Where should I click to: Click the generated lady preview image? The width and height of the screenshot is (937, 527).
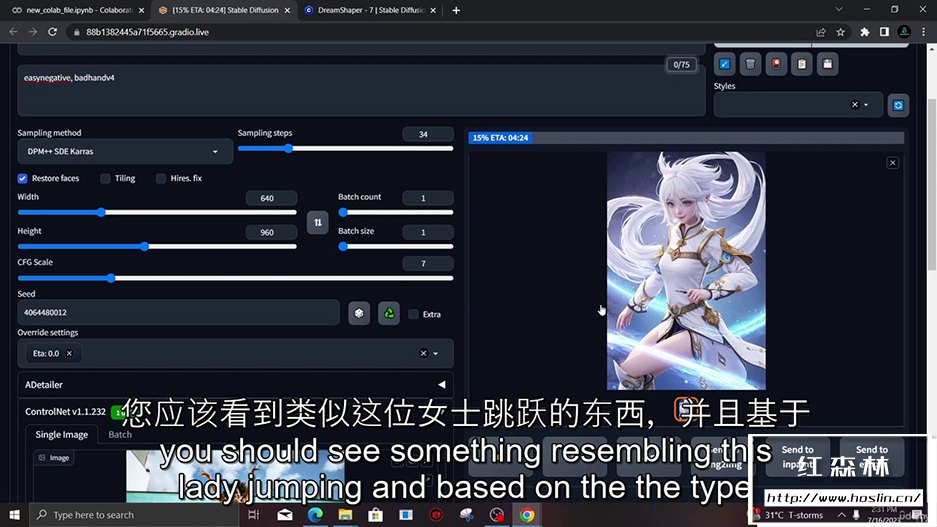coord(686,271)
